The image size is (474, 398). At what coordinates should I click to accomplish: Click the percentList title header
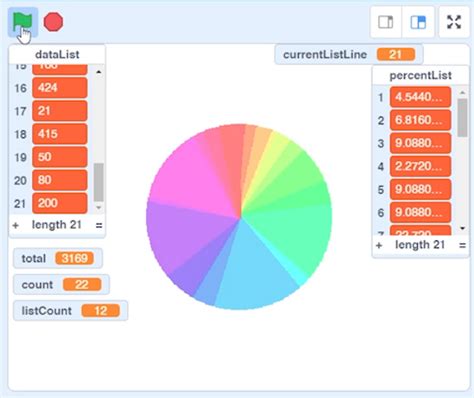tap(421, 75)
